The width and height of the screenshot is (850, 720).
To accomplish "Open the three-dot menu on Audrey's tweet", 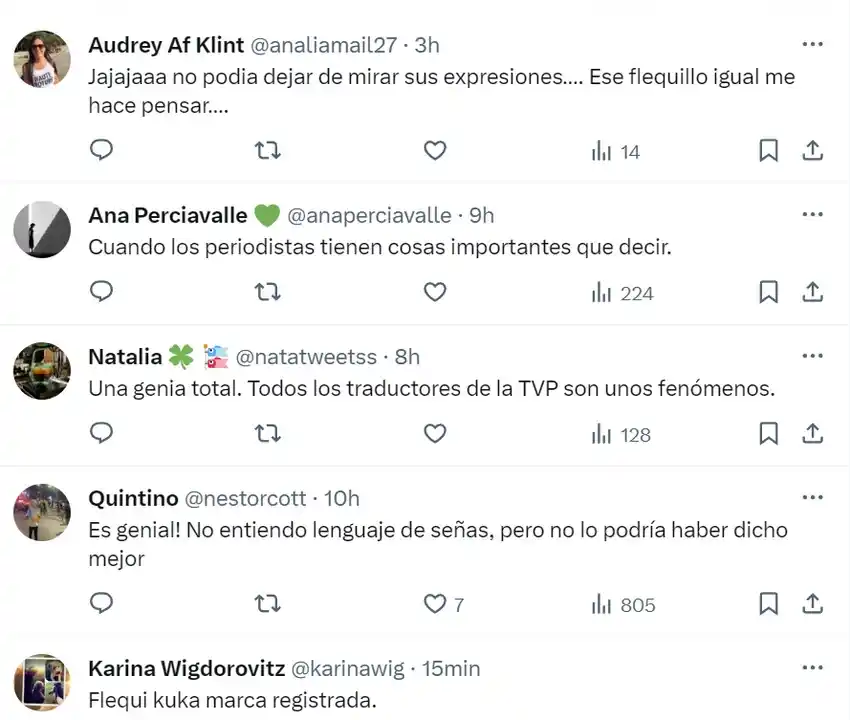I will 812,43.
